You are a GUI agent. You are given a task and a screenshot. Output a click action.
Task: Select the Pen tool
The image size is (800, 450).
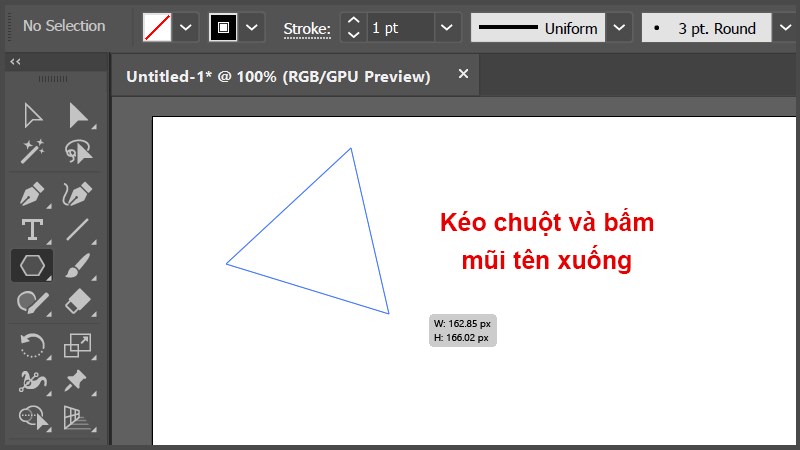pos(32,194)
